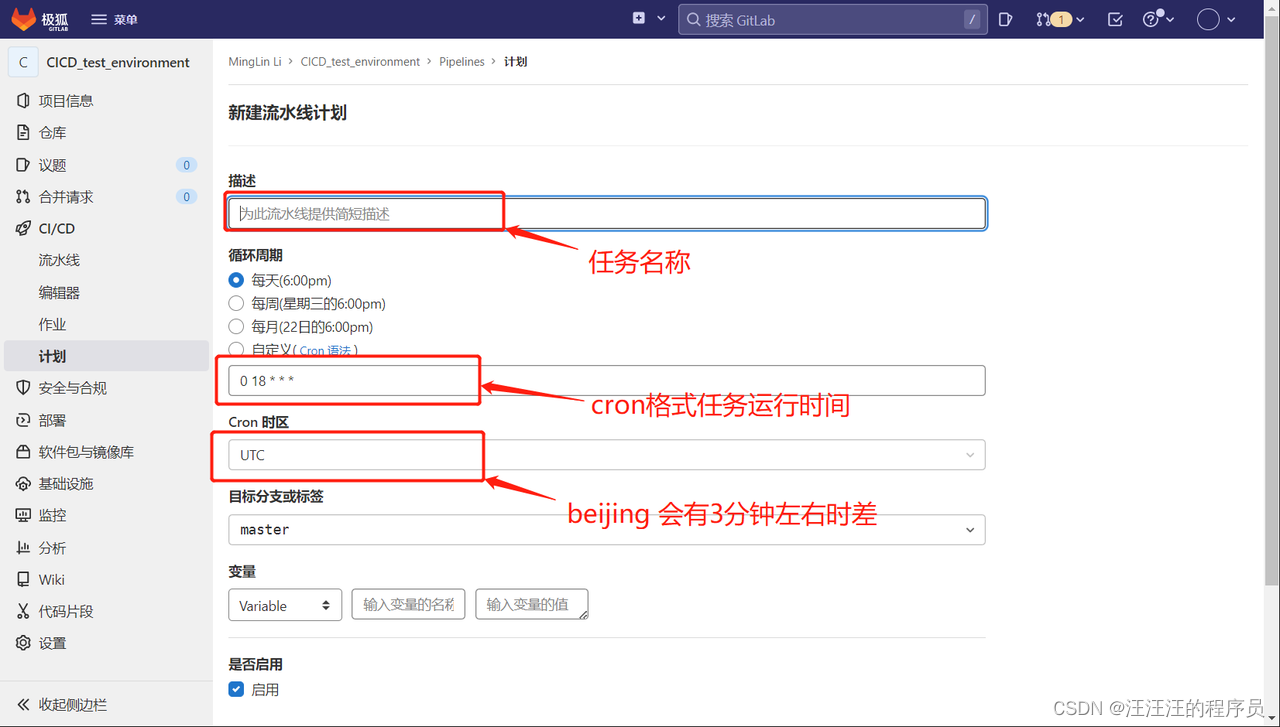The height and width of the screenshot is (727, 1280).
Task: Open the 监控 monitoring section
Action: pos(59,515)
